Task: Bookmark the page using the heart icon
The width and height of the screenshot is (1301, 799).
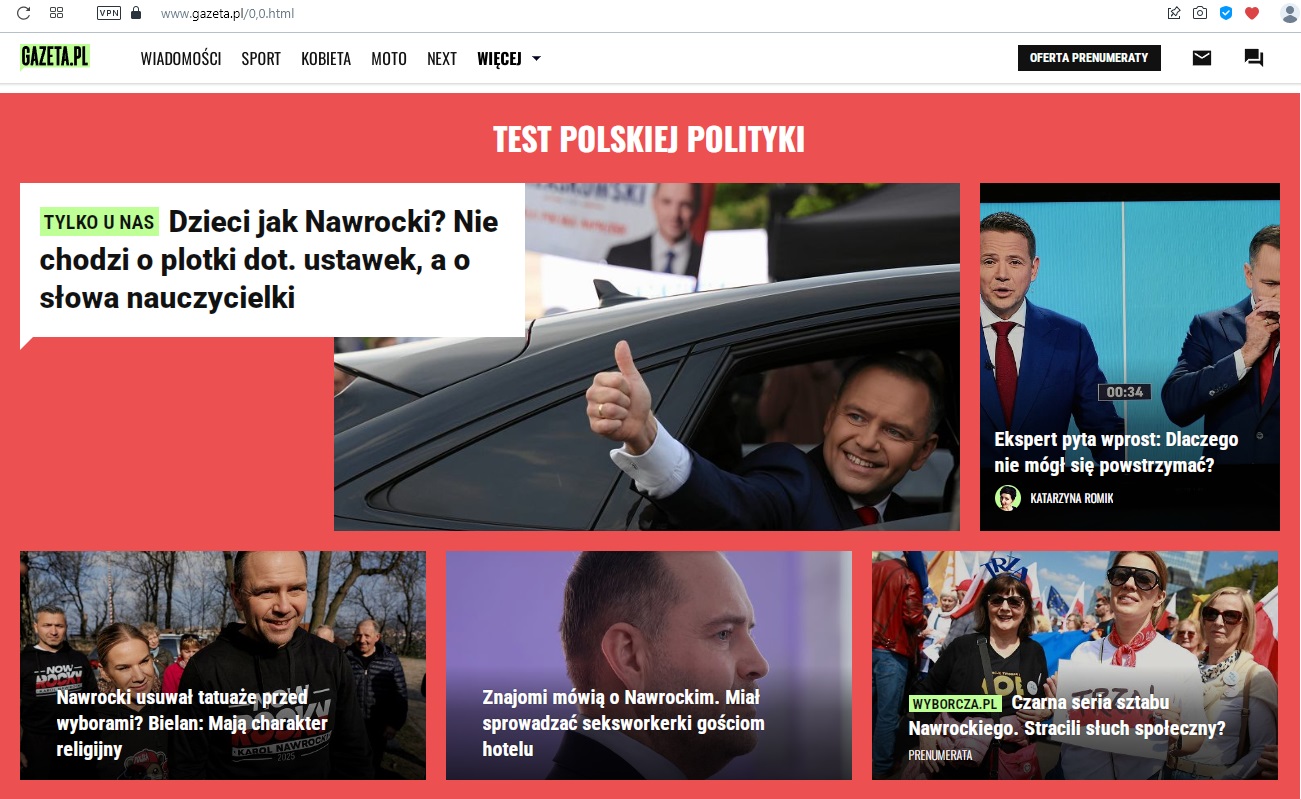Action: [1252, 14]
